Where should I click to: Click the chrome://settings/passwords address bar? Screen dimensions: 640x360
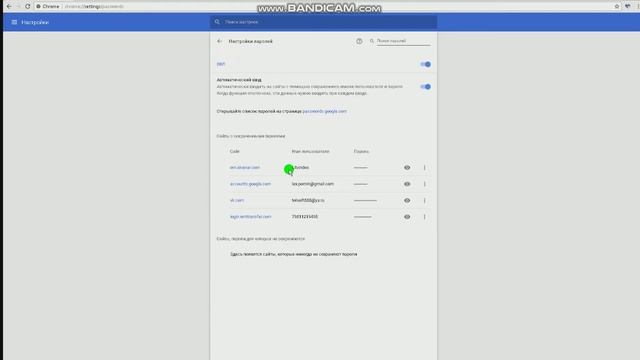[94, 7]
